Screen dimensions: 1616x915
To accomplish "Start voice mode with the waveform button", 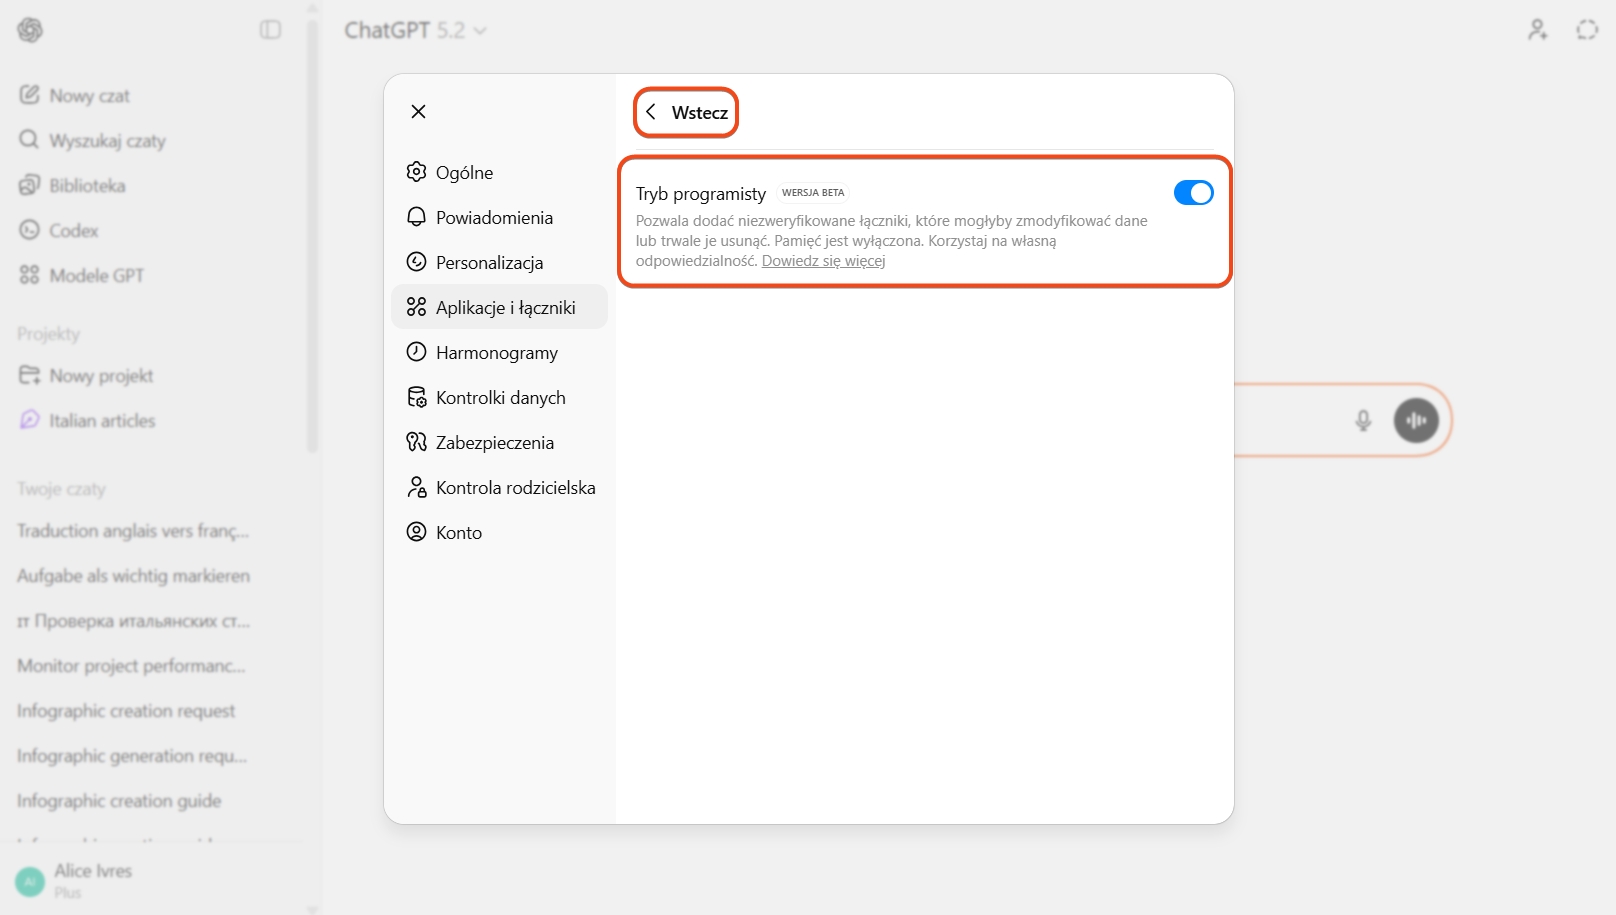I will [x=1416, y=420].
